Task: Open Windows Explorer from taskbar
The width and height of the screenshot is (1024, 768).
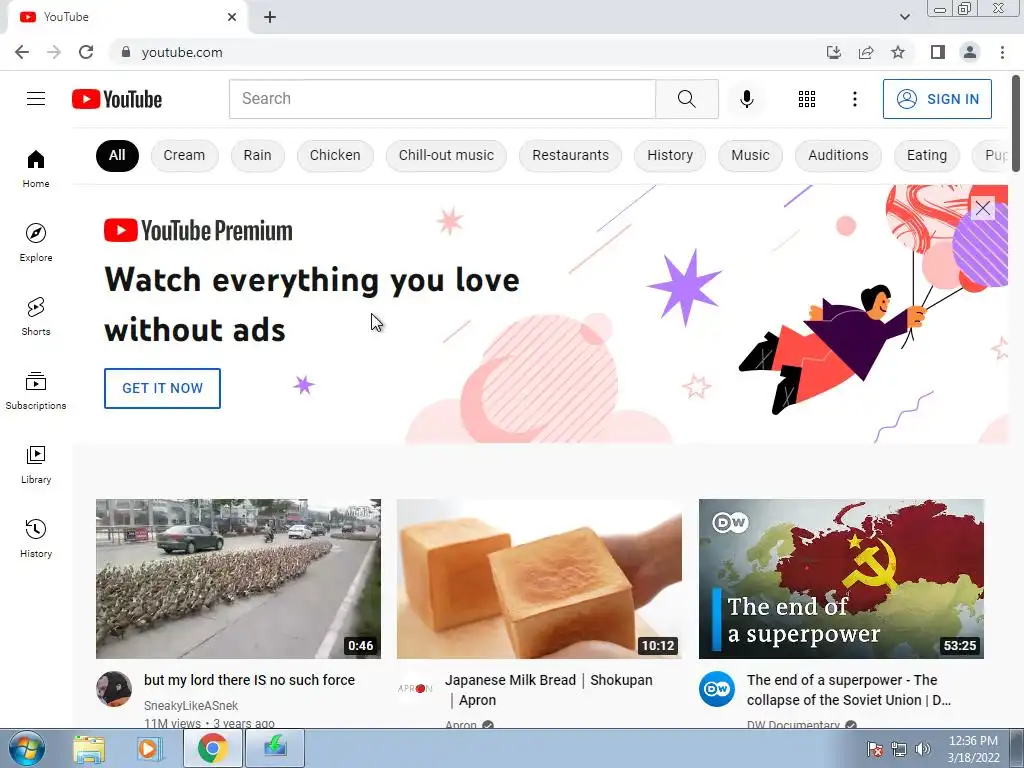Action: [89, 748]
